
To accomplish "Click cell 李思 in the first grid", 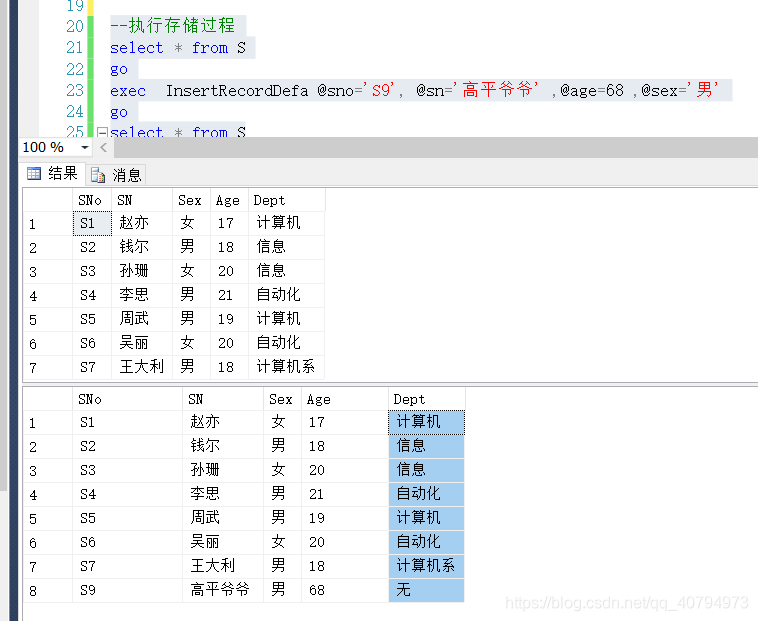I will tap(142, 295).
